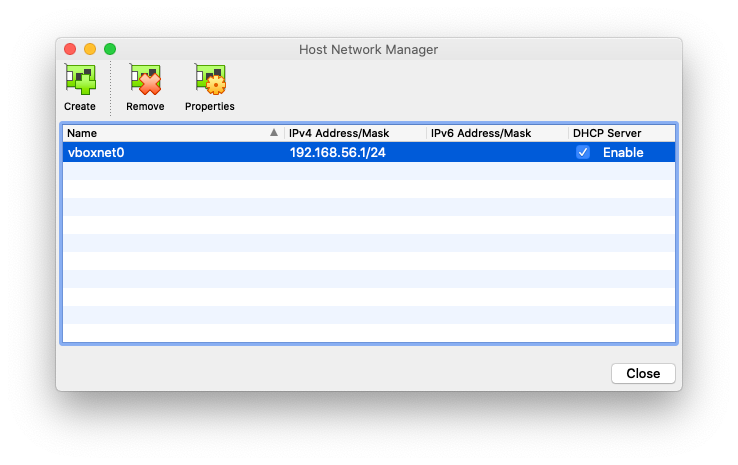Click the Close button
The image size is (738, 465).
click(x=643, y=374)
